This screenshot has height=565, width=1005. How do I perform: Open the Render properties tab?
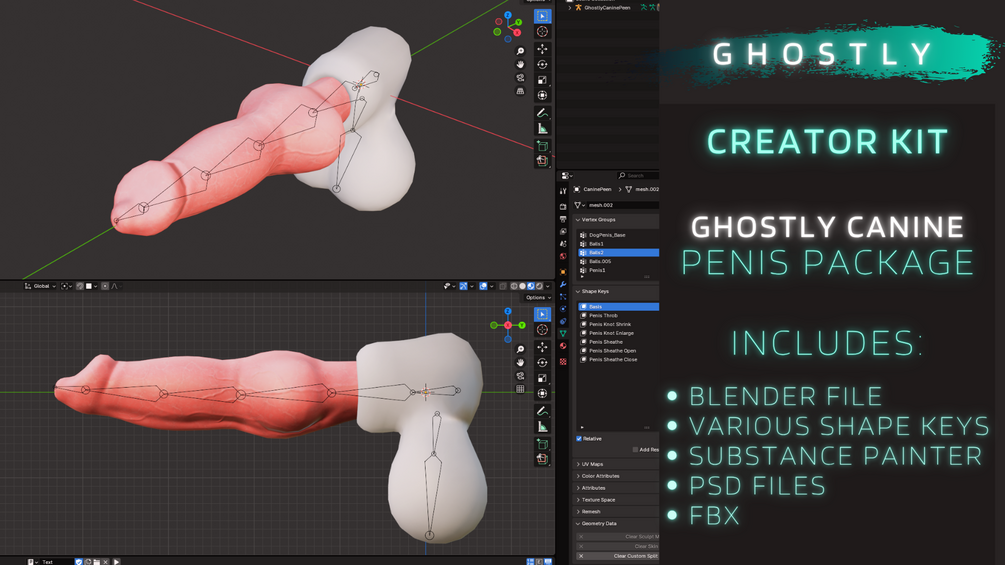563,207
